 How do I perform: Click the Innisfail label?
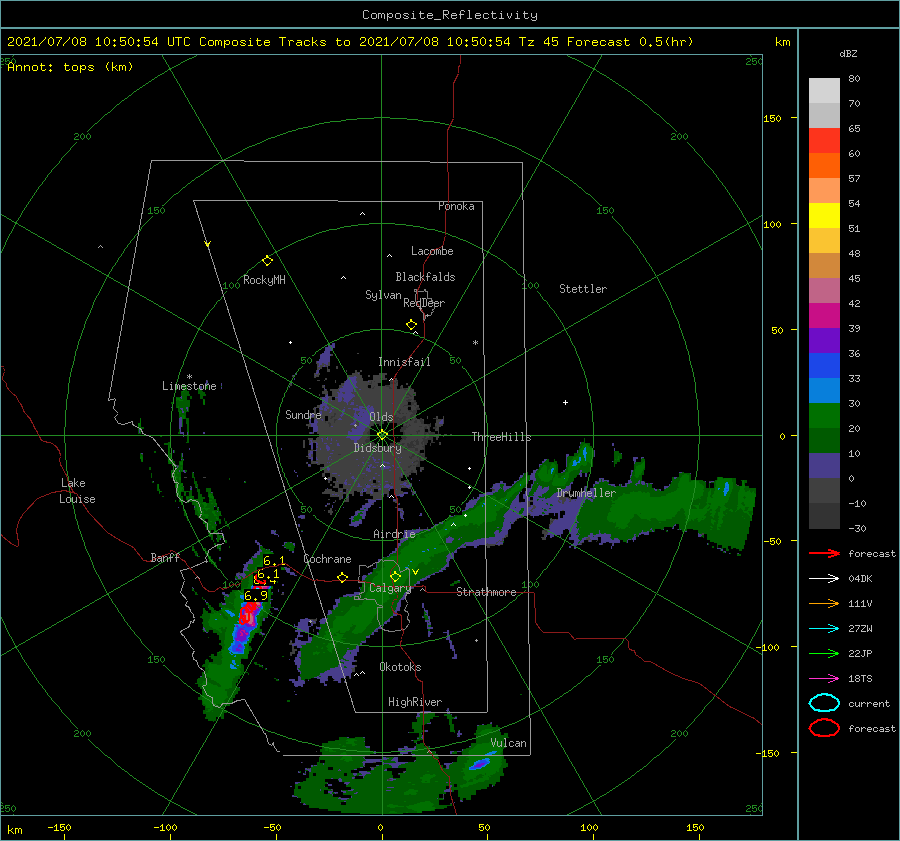pos(404,362)
